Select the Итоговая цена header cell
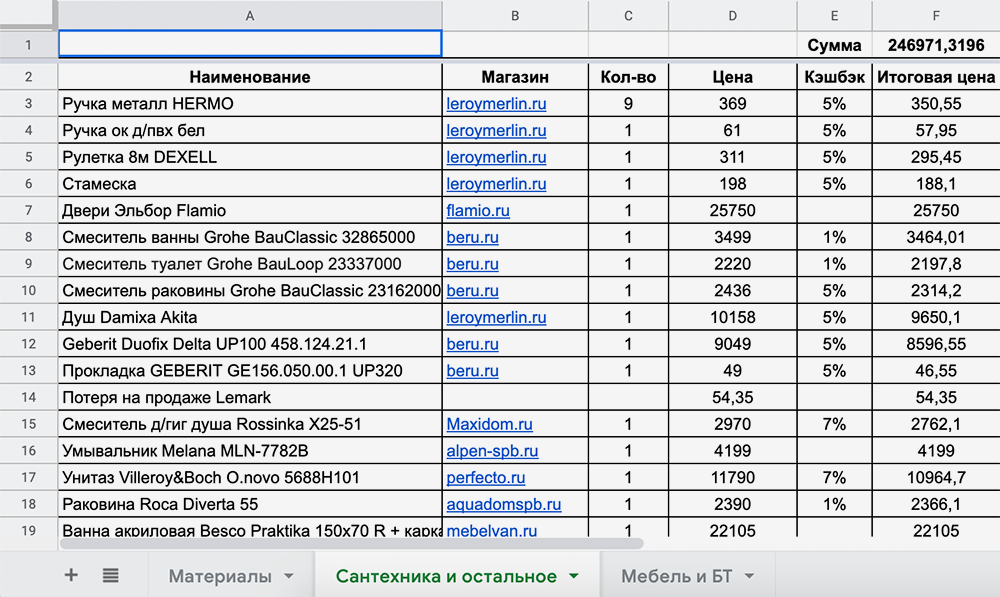Screen dimensions: 1000x597 click(x=936, y=77)
